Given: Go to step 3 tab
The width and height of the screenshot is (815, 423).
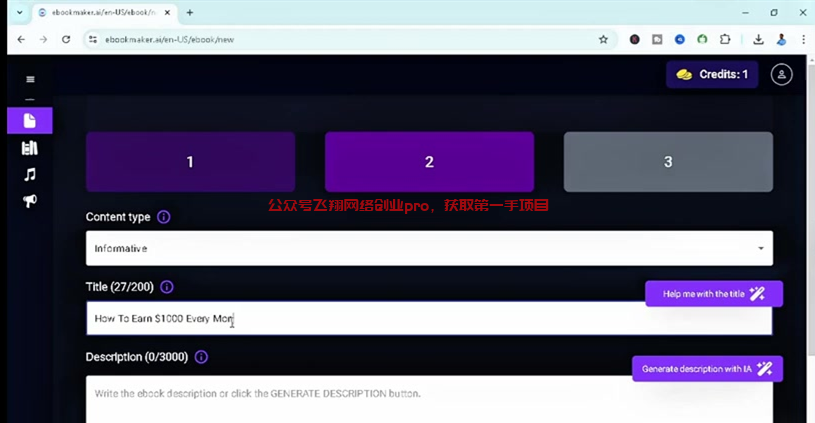Looking at the screenshot, I should pyautogui.click(x=668, y=162).
